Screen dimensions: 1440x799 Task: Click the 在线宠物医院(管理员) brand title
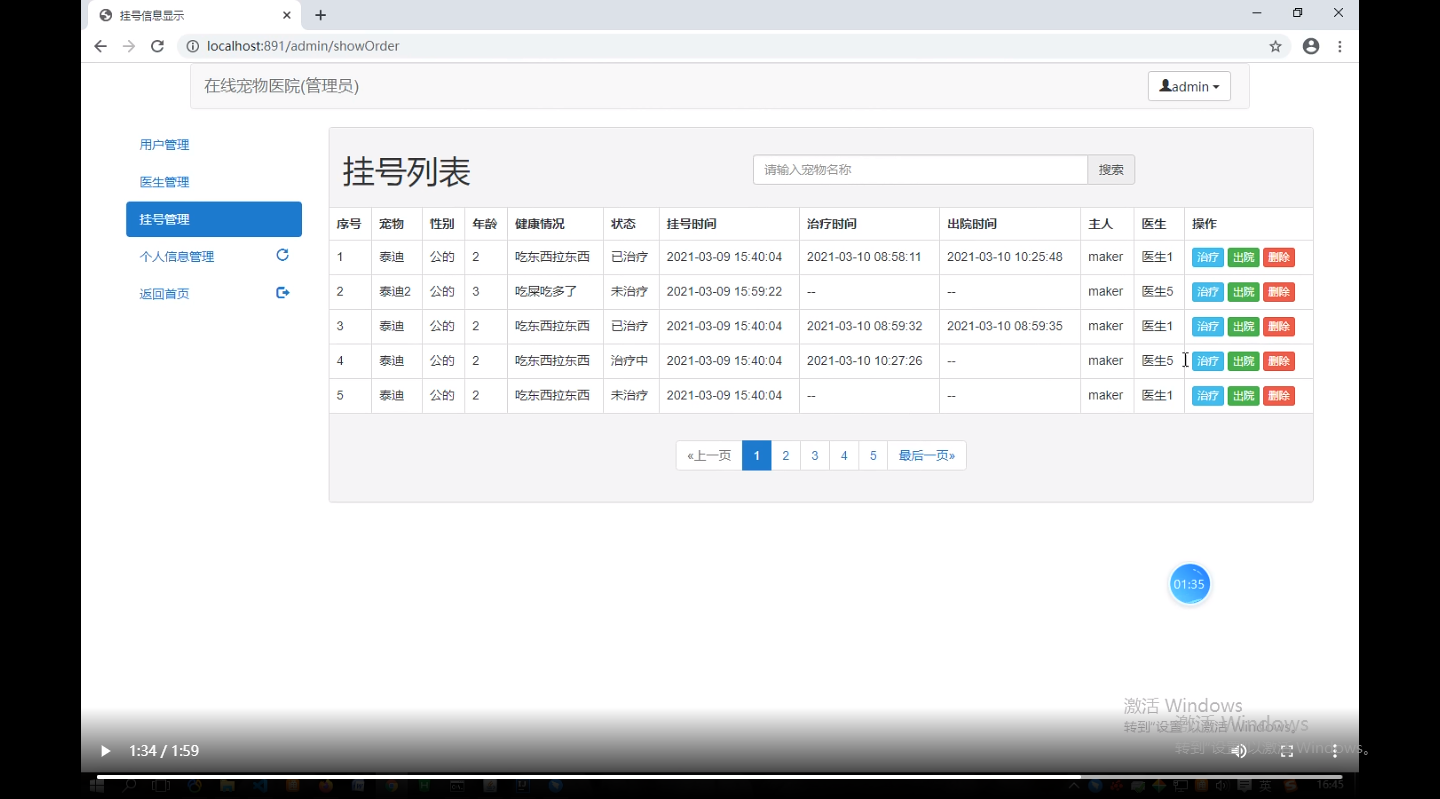[x=281, y=86]
